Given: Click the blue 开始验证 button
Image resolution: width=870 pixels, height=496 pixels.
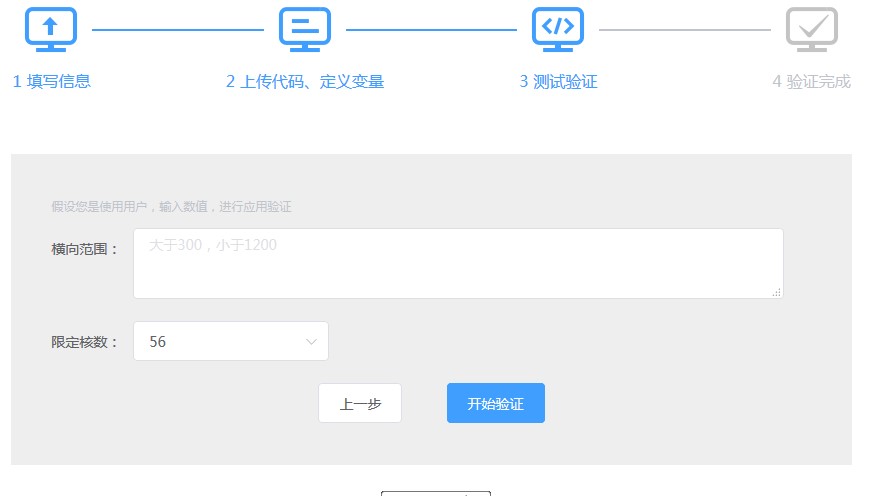Looking at the screenshot, I should tap(495, 404).
